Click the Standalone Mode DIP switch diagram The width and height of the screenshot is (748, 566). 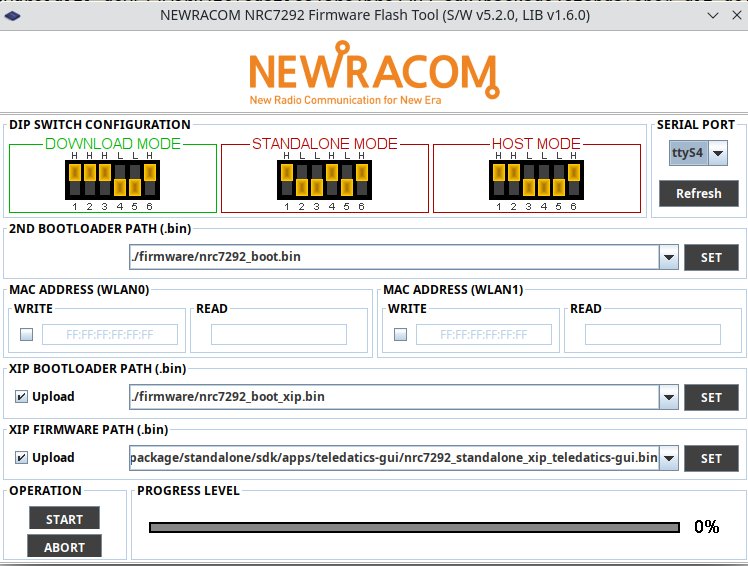[324, 180]
